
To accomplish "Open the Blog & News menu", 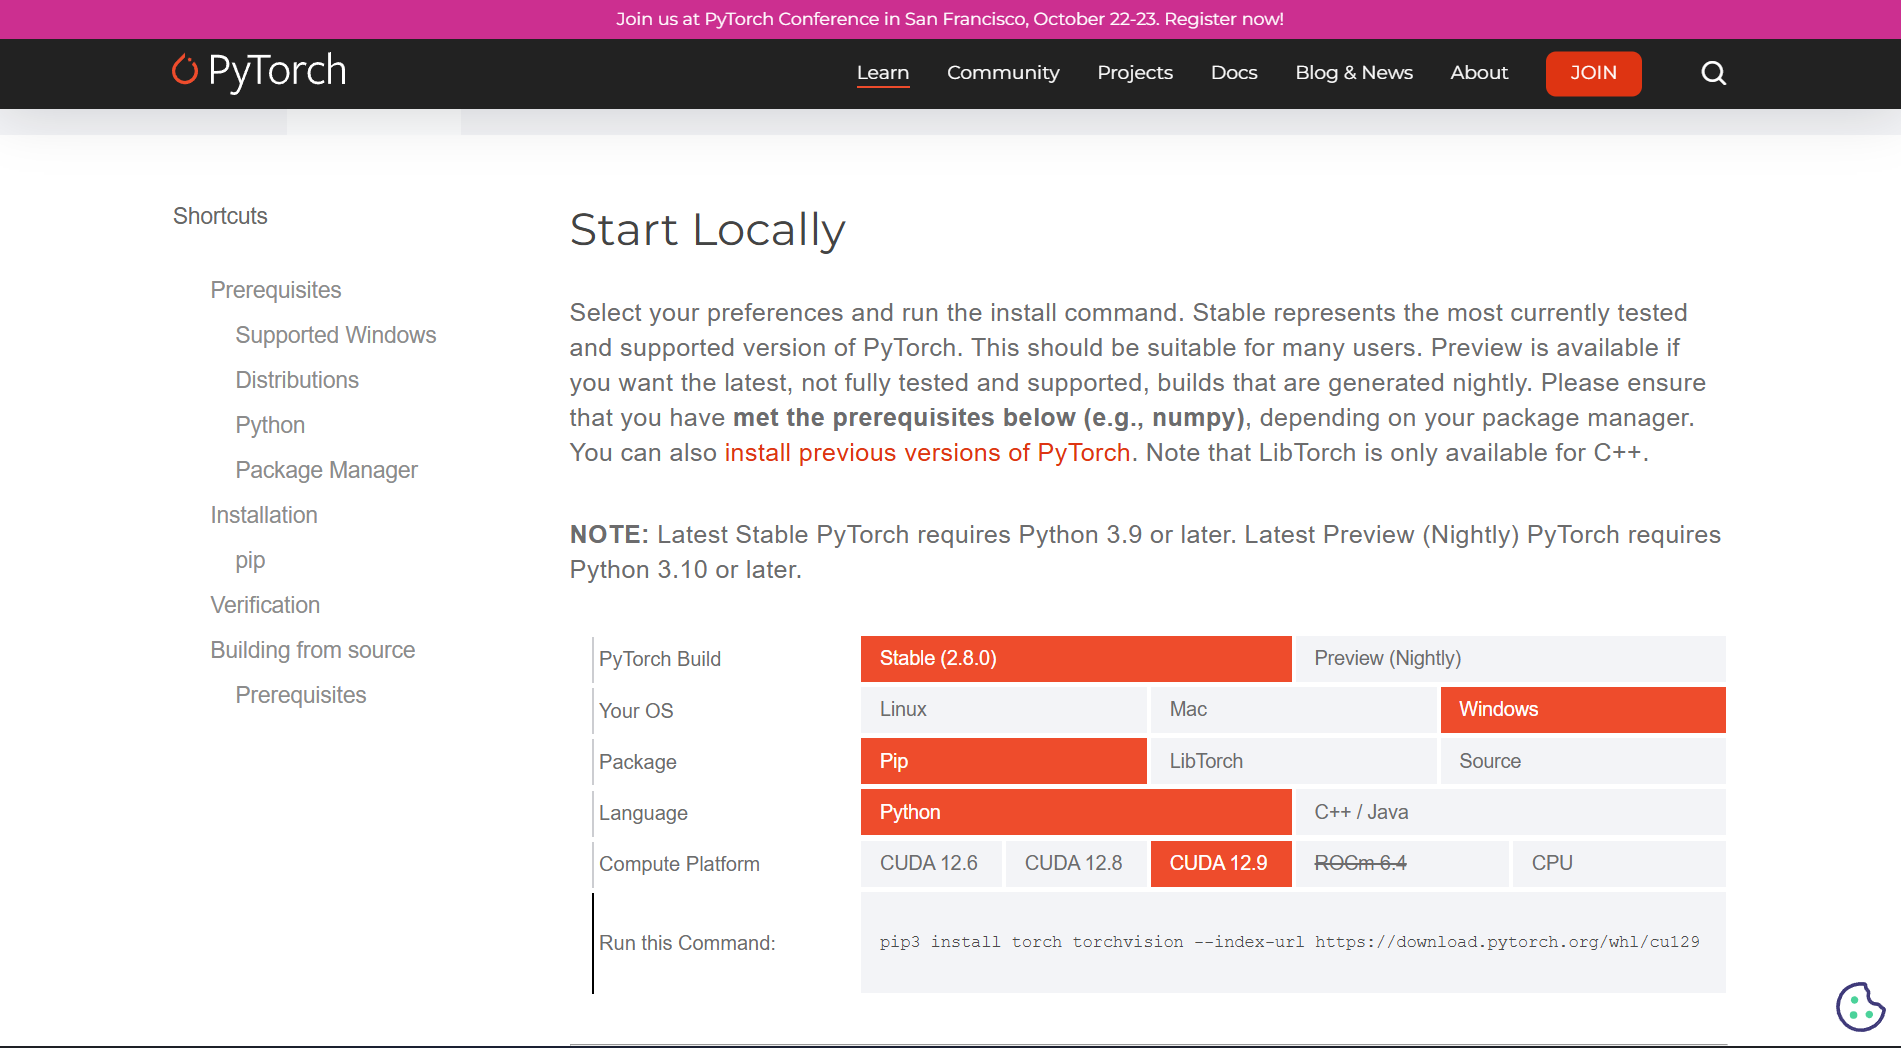I will coord(1354,73).
